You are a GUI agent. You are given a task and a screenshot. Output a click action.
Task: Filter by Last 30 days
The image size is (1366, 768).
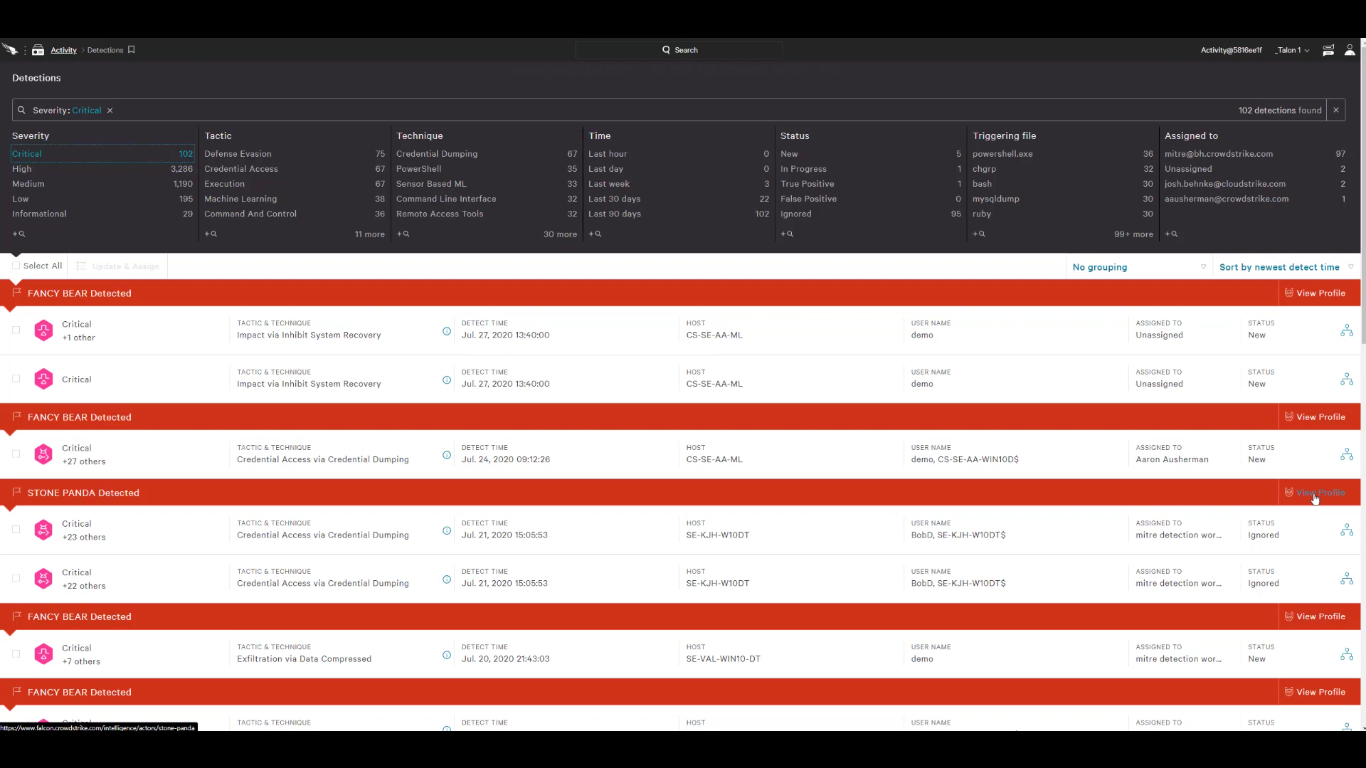pos(678,199)
